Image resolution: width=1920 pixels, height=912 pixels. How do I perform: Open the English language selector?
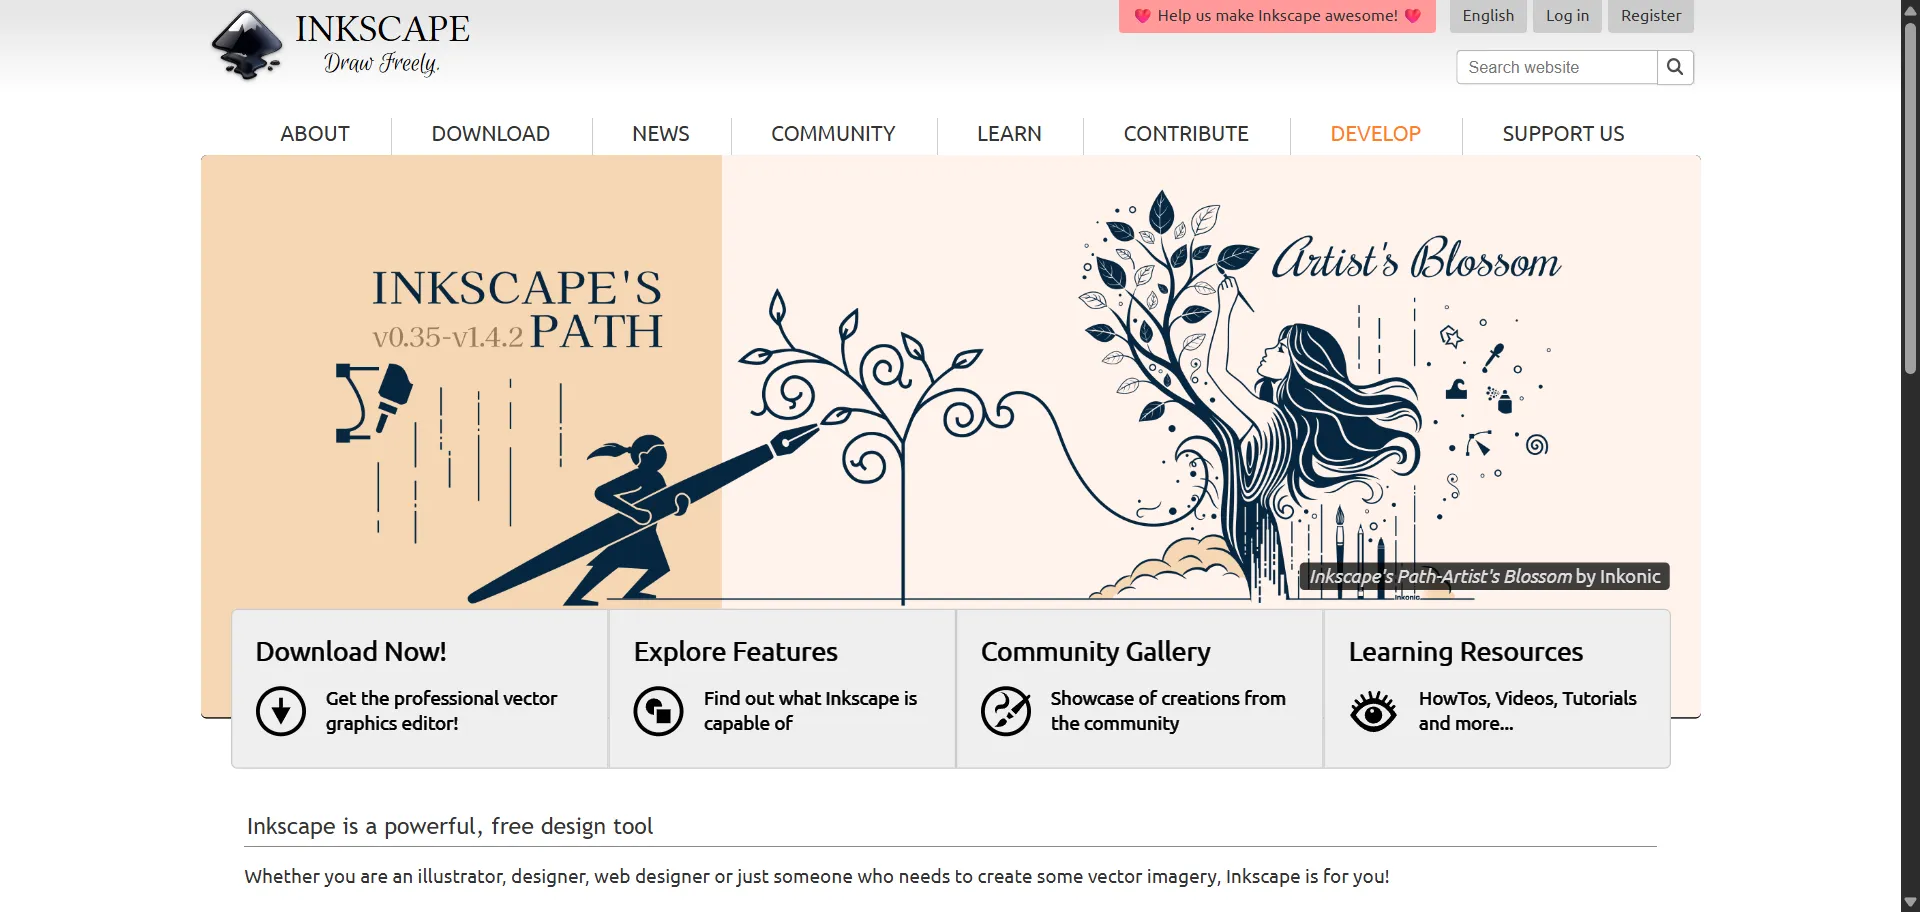point(1487,16)
